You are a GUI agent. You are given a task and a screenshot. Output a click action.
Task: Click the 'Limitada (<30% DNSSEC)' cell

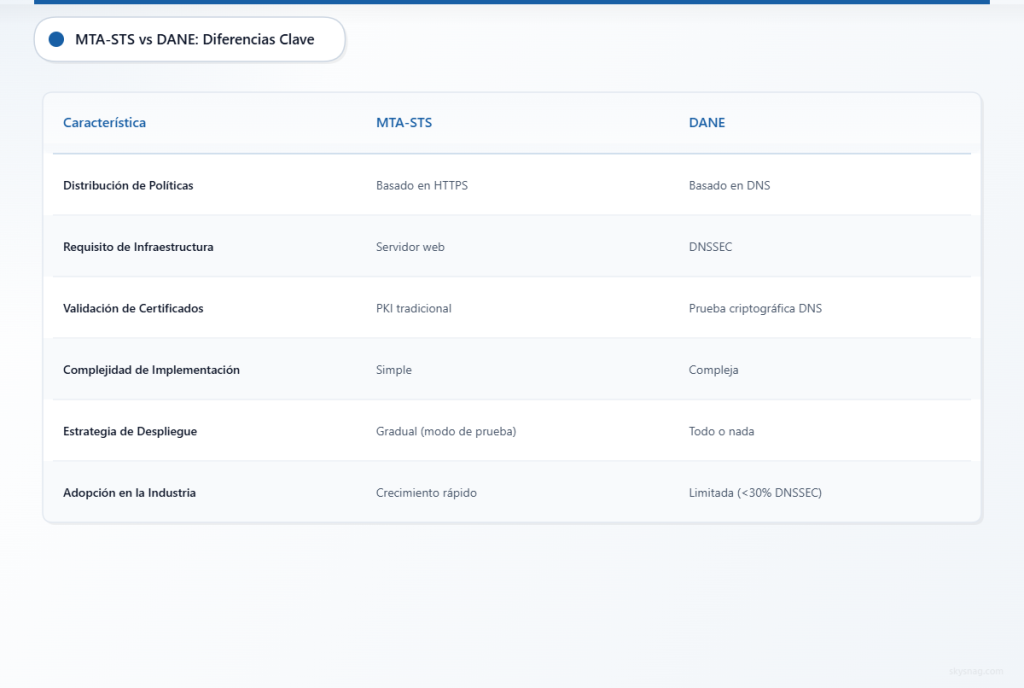point(755,493)
